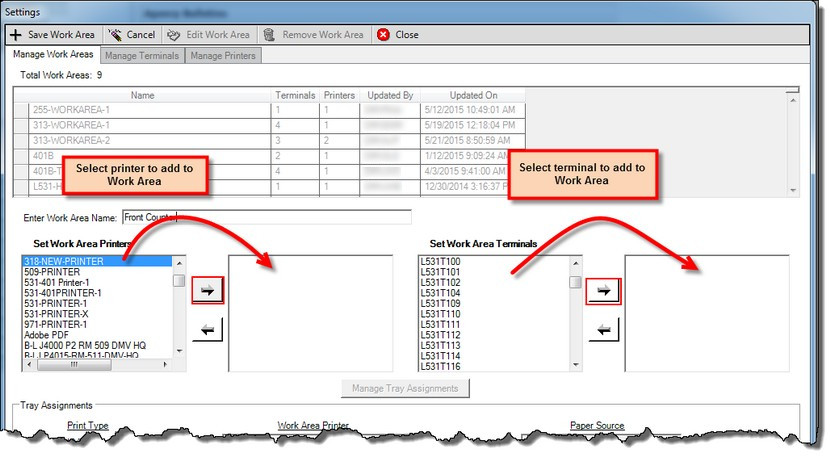
Task: Select terminal L531T116
Action: click(440, 366)
